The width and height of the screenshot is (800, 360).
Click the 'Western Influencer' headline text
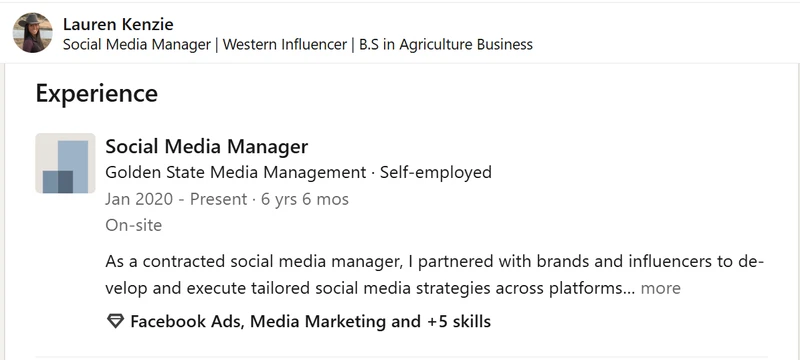tap(285, 44)
